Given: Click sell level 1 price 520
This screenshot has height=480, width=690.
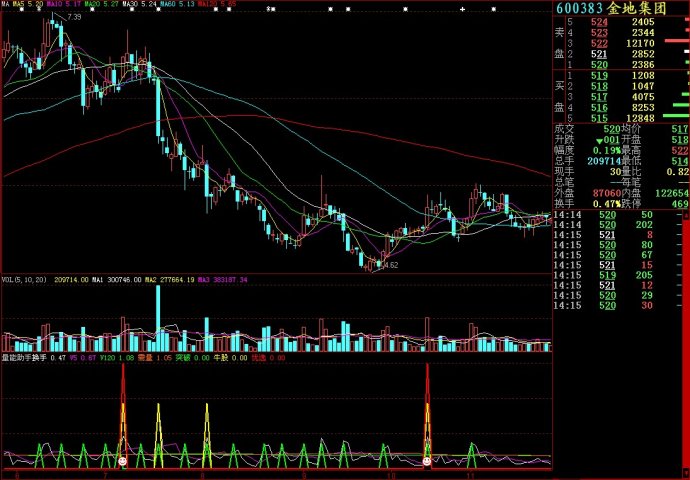Looking at the screenshot, I should pos(599,65).
